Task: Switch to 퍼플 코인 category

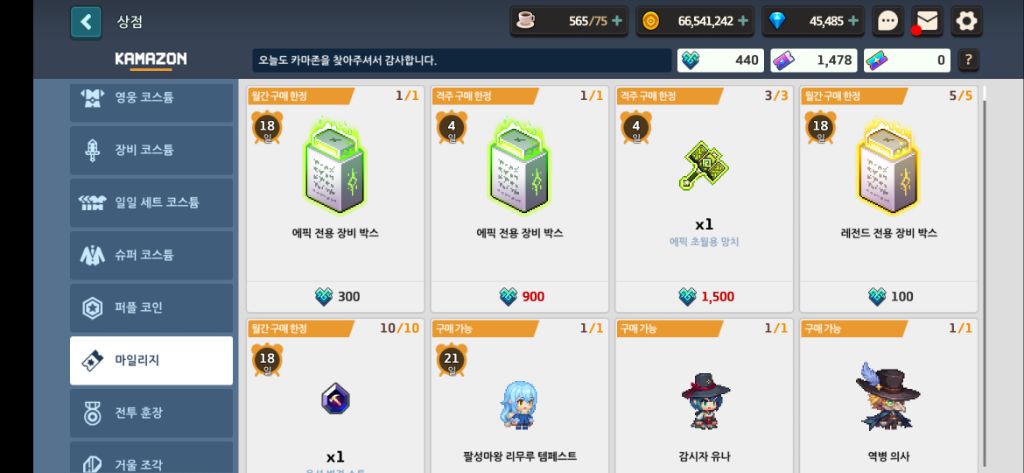Action: pos(152,308)
